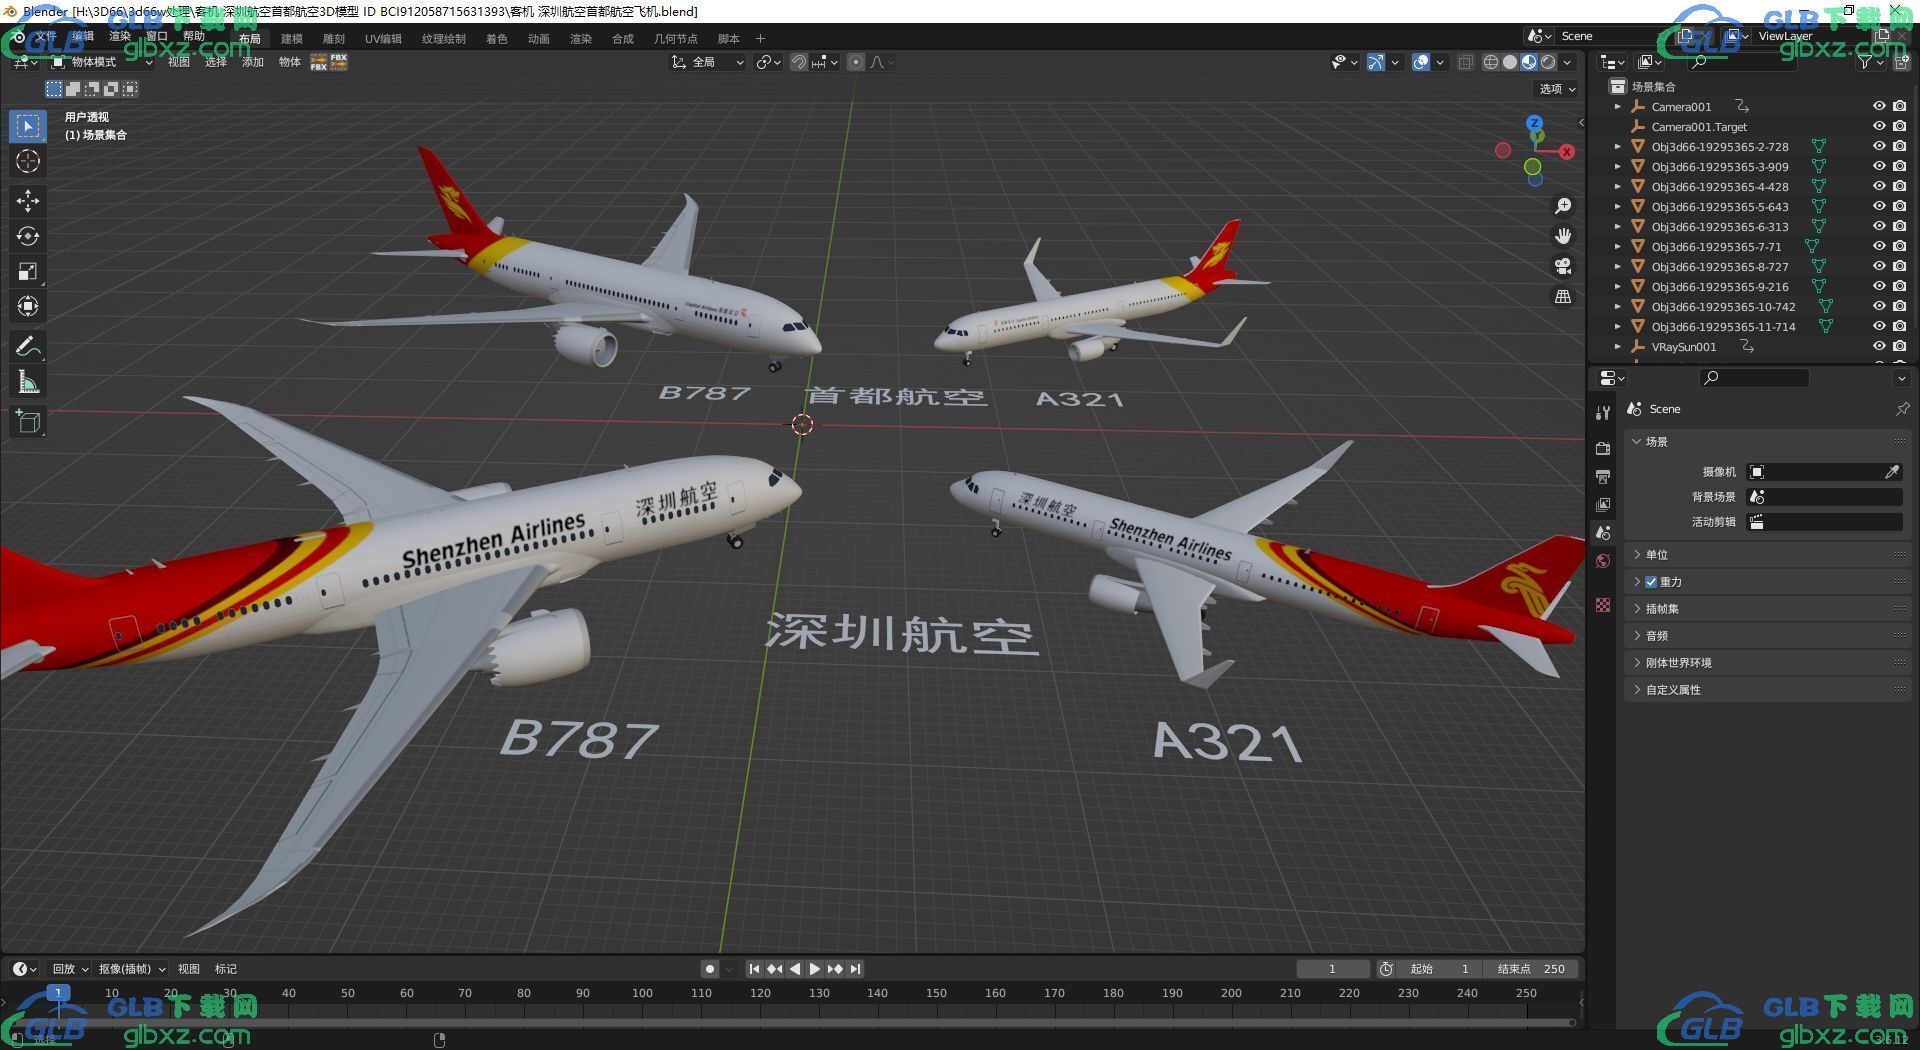Open the 标记 menu in timeline
1920x1050 pixels.
[x=226, y=968]
